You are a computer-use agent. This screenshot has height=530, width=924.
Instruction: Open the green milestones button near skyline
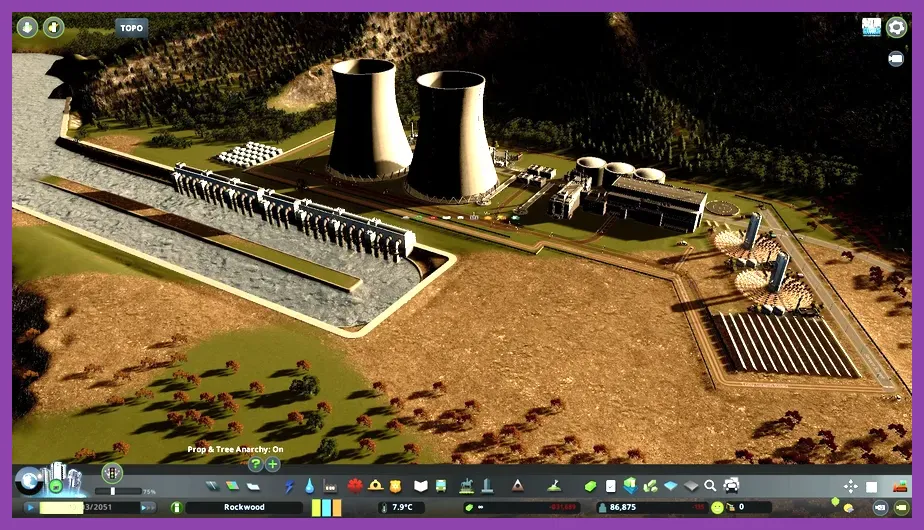56,486
